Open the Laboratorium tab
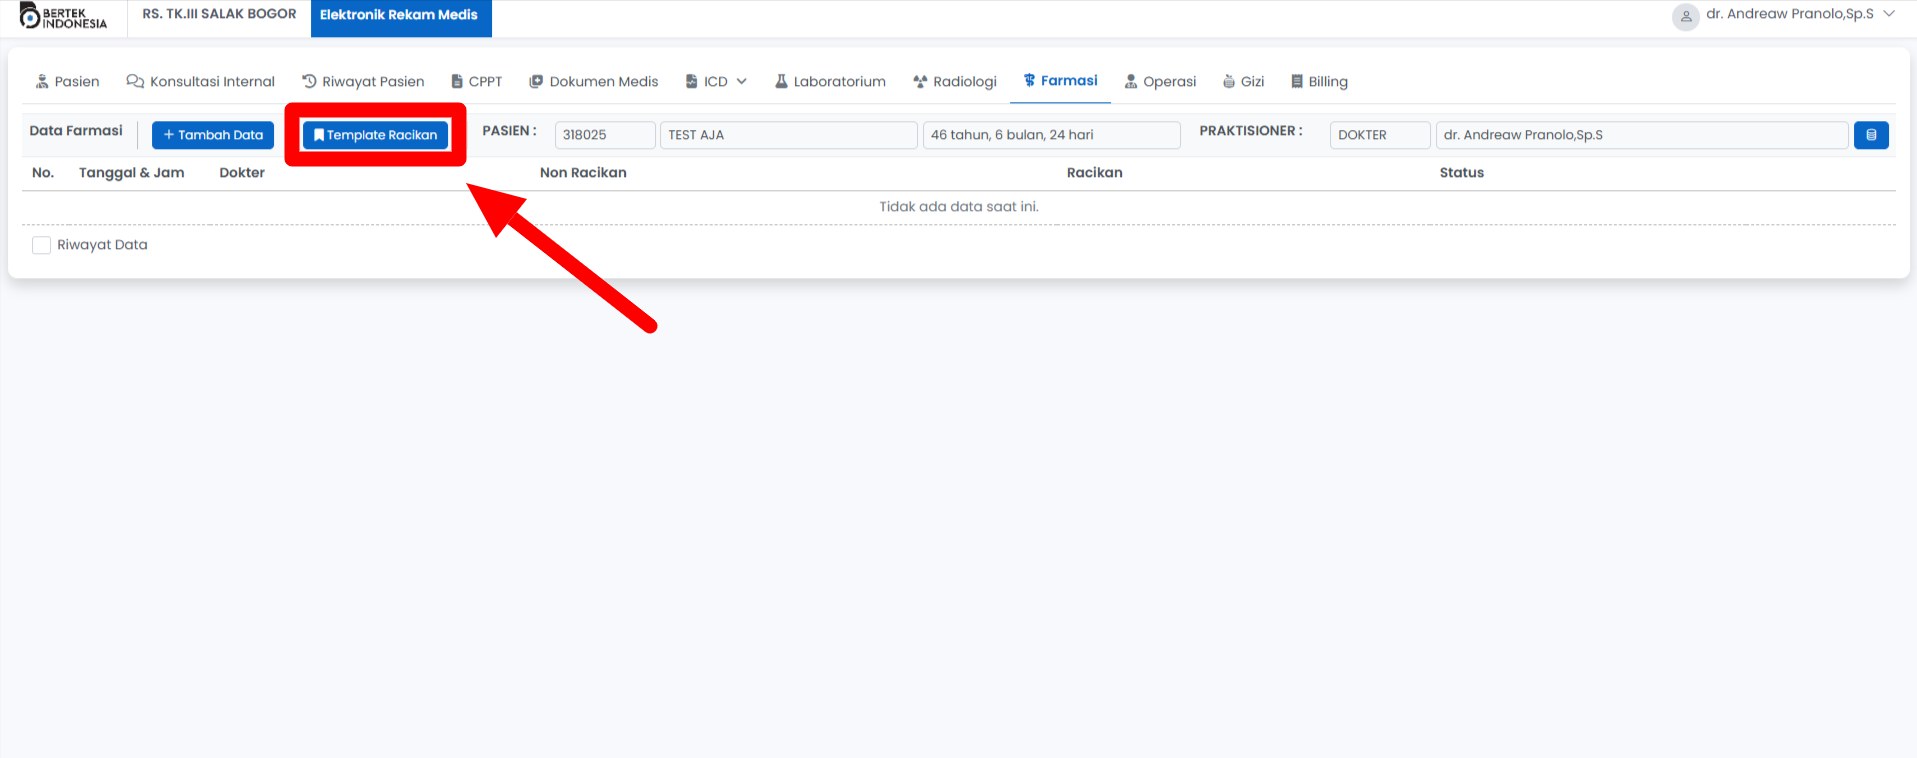The image size is (1917, 758). [830, 82]
